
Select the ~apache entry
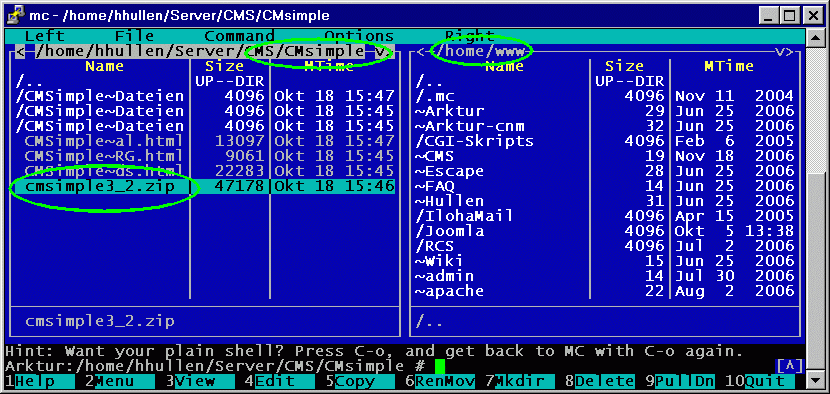pos(605,291)
